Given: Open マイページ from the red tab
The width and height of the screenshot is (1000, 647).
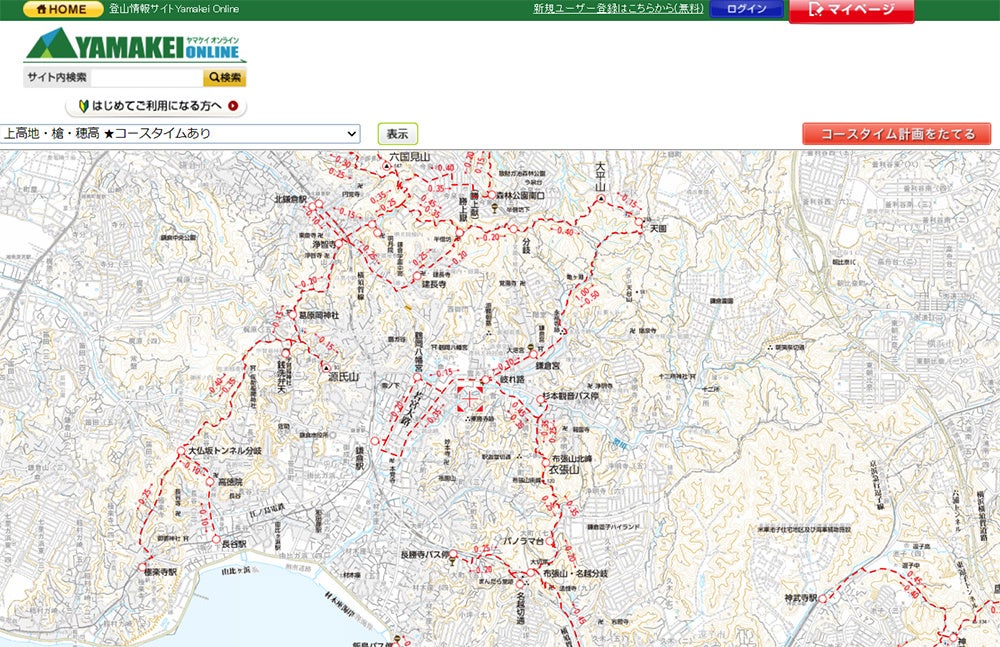Looking at the screenshot, I should pyautogui.click(x=851, y=10).
